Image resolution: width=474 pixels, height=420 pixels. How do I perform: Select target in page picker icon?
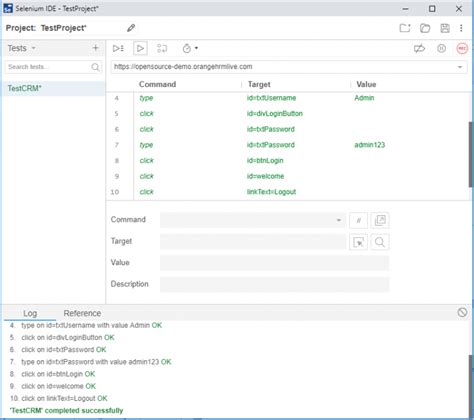pyautogui.click(x=358, y=242)
